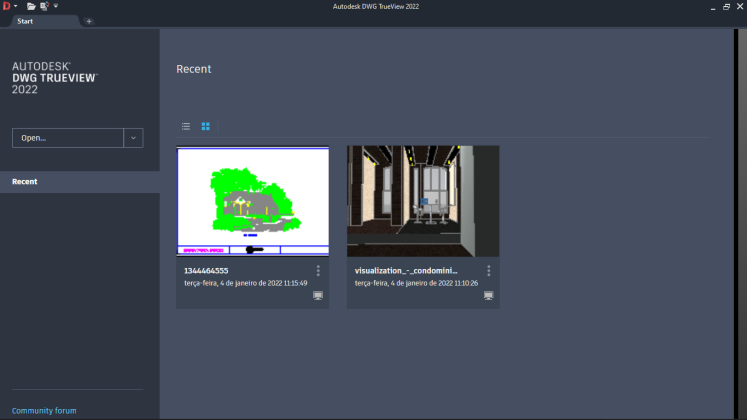Restore down the DWG TrueView window
Image resolution: width=747 pixels, height=420 pixels.
tap(727, 7)
